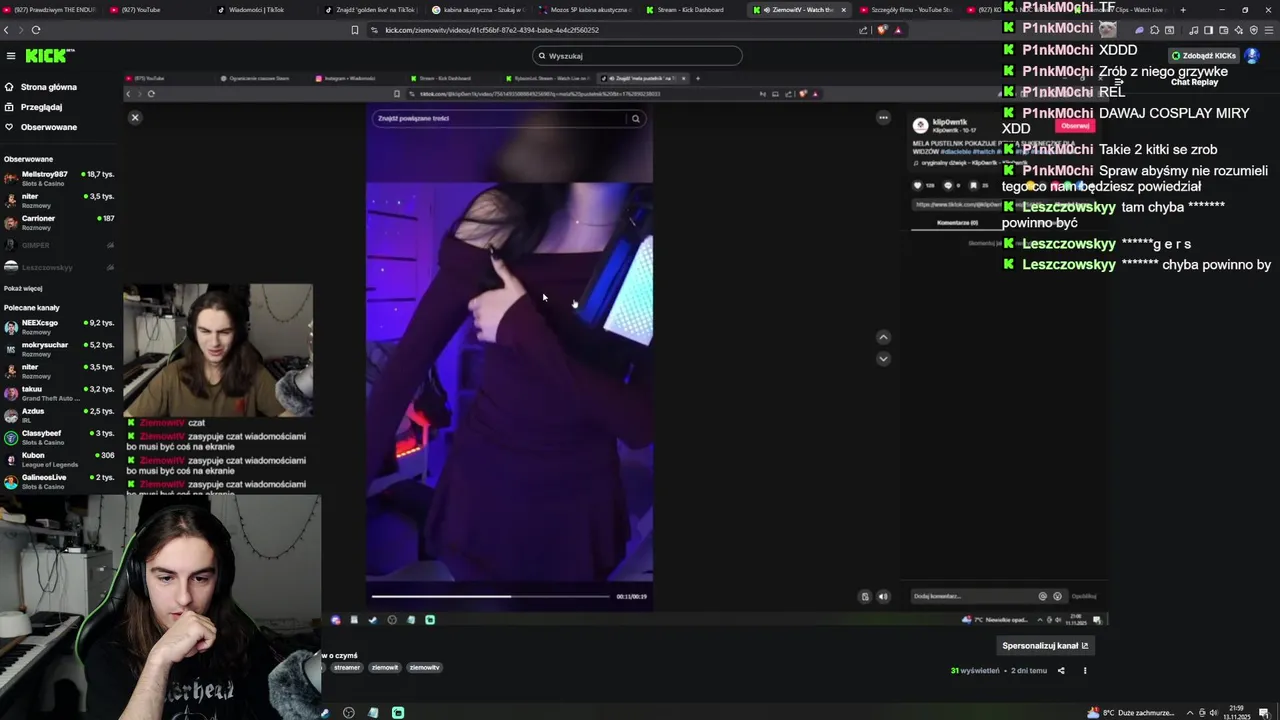This screenshot has height=720, width=1280.
Task: Open takuu recommended channel
Action: (x=58, y=393)
